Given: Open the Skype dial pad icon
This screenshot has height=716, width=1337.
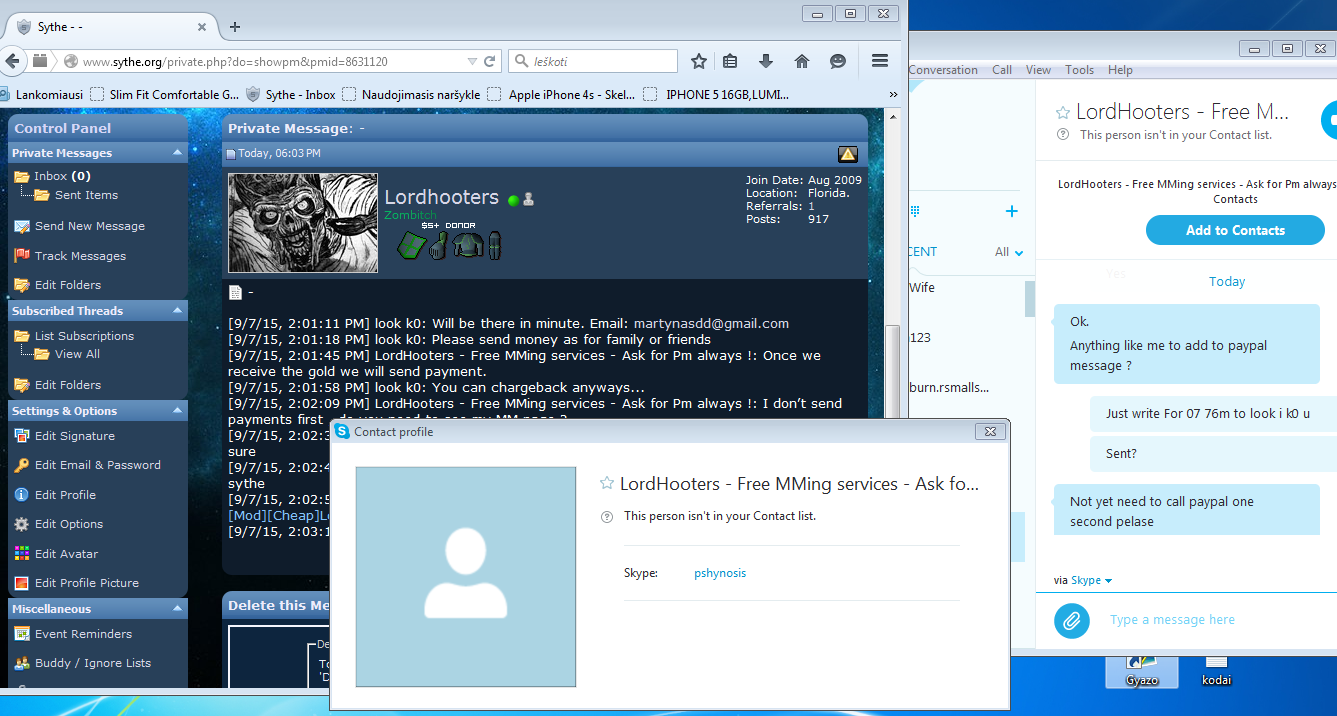Looking at the screenshot, I should tap(914, 211).
